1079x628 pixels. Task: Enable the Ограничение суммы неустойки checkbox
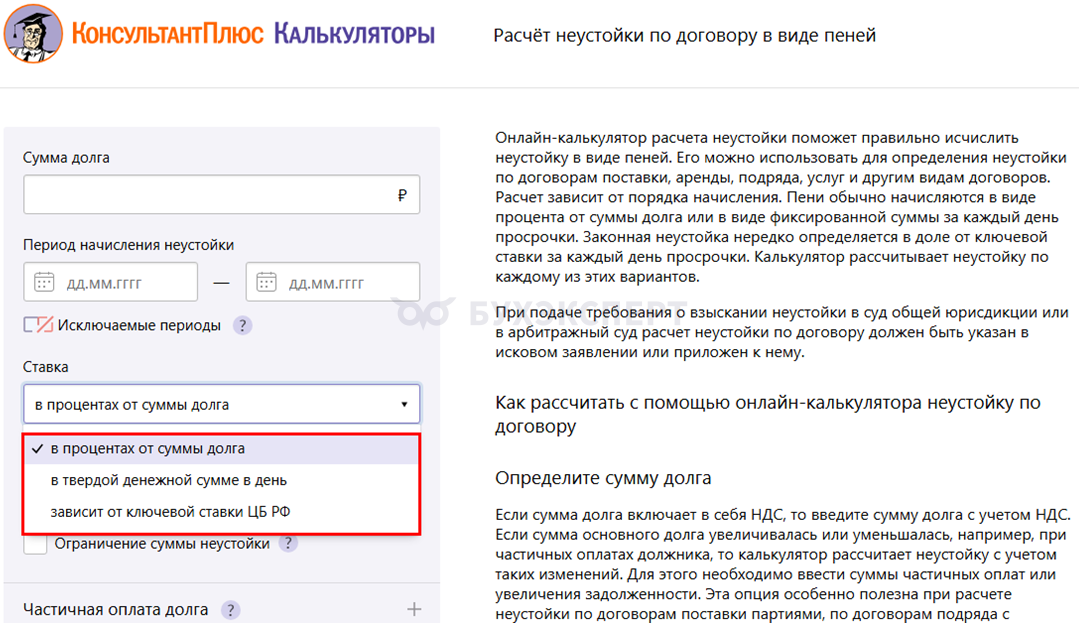35,544
